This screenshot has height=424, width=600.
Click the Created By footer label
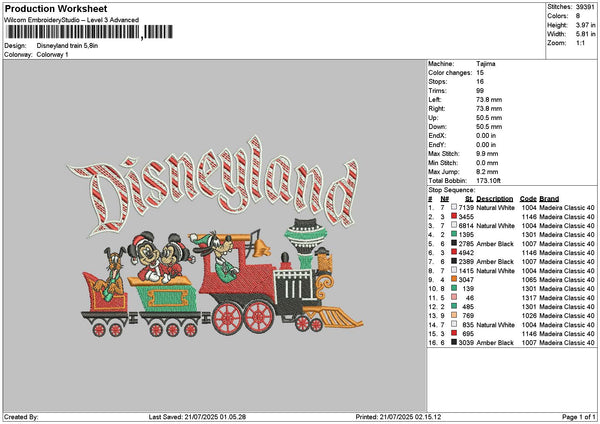(21, 417)
